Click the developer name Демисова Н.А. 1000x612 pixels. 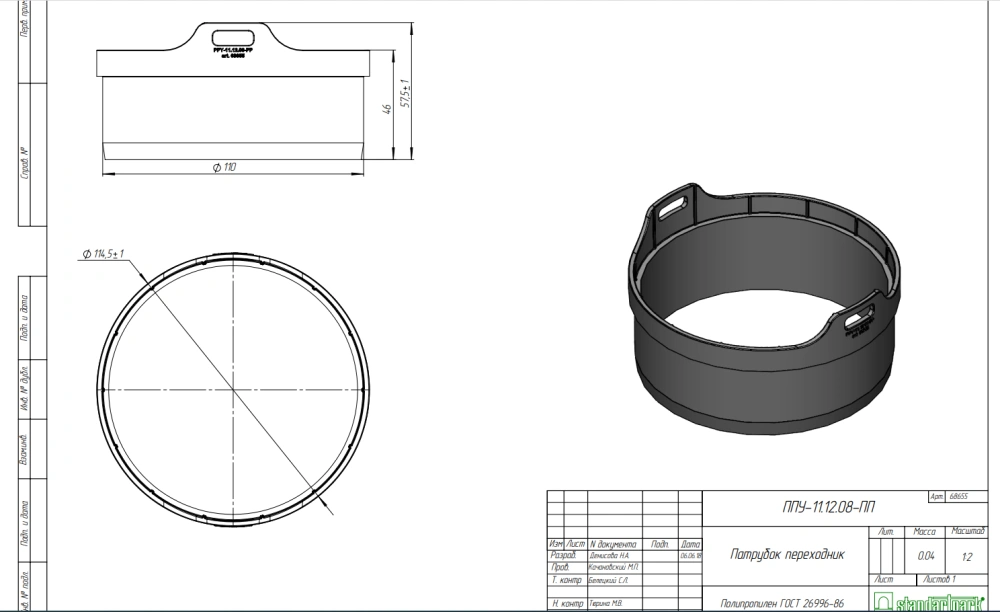(609, 554)
